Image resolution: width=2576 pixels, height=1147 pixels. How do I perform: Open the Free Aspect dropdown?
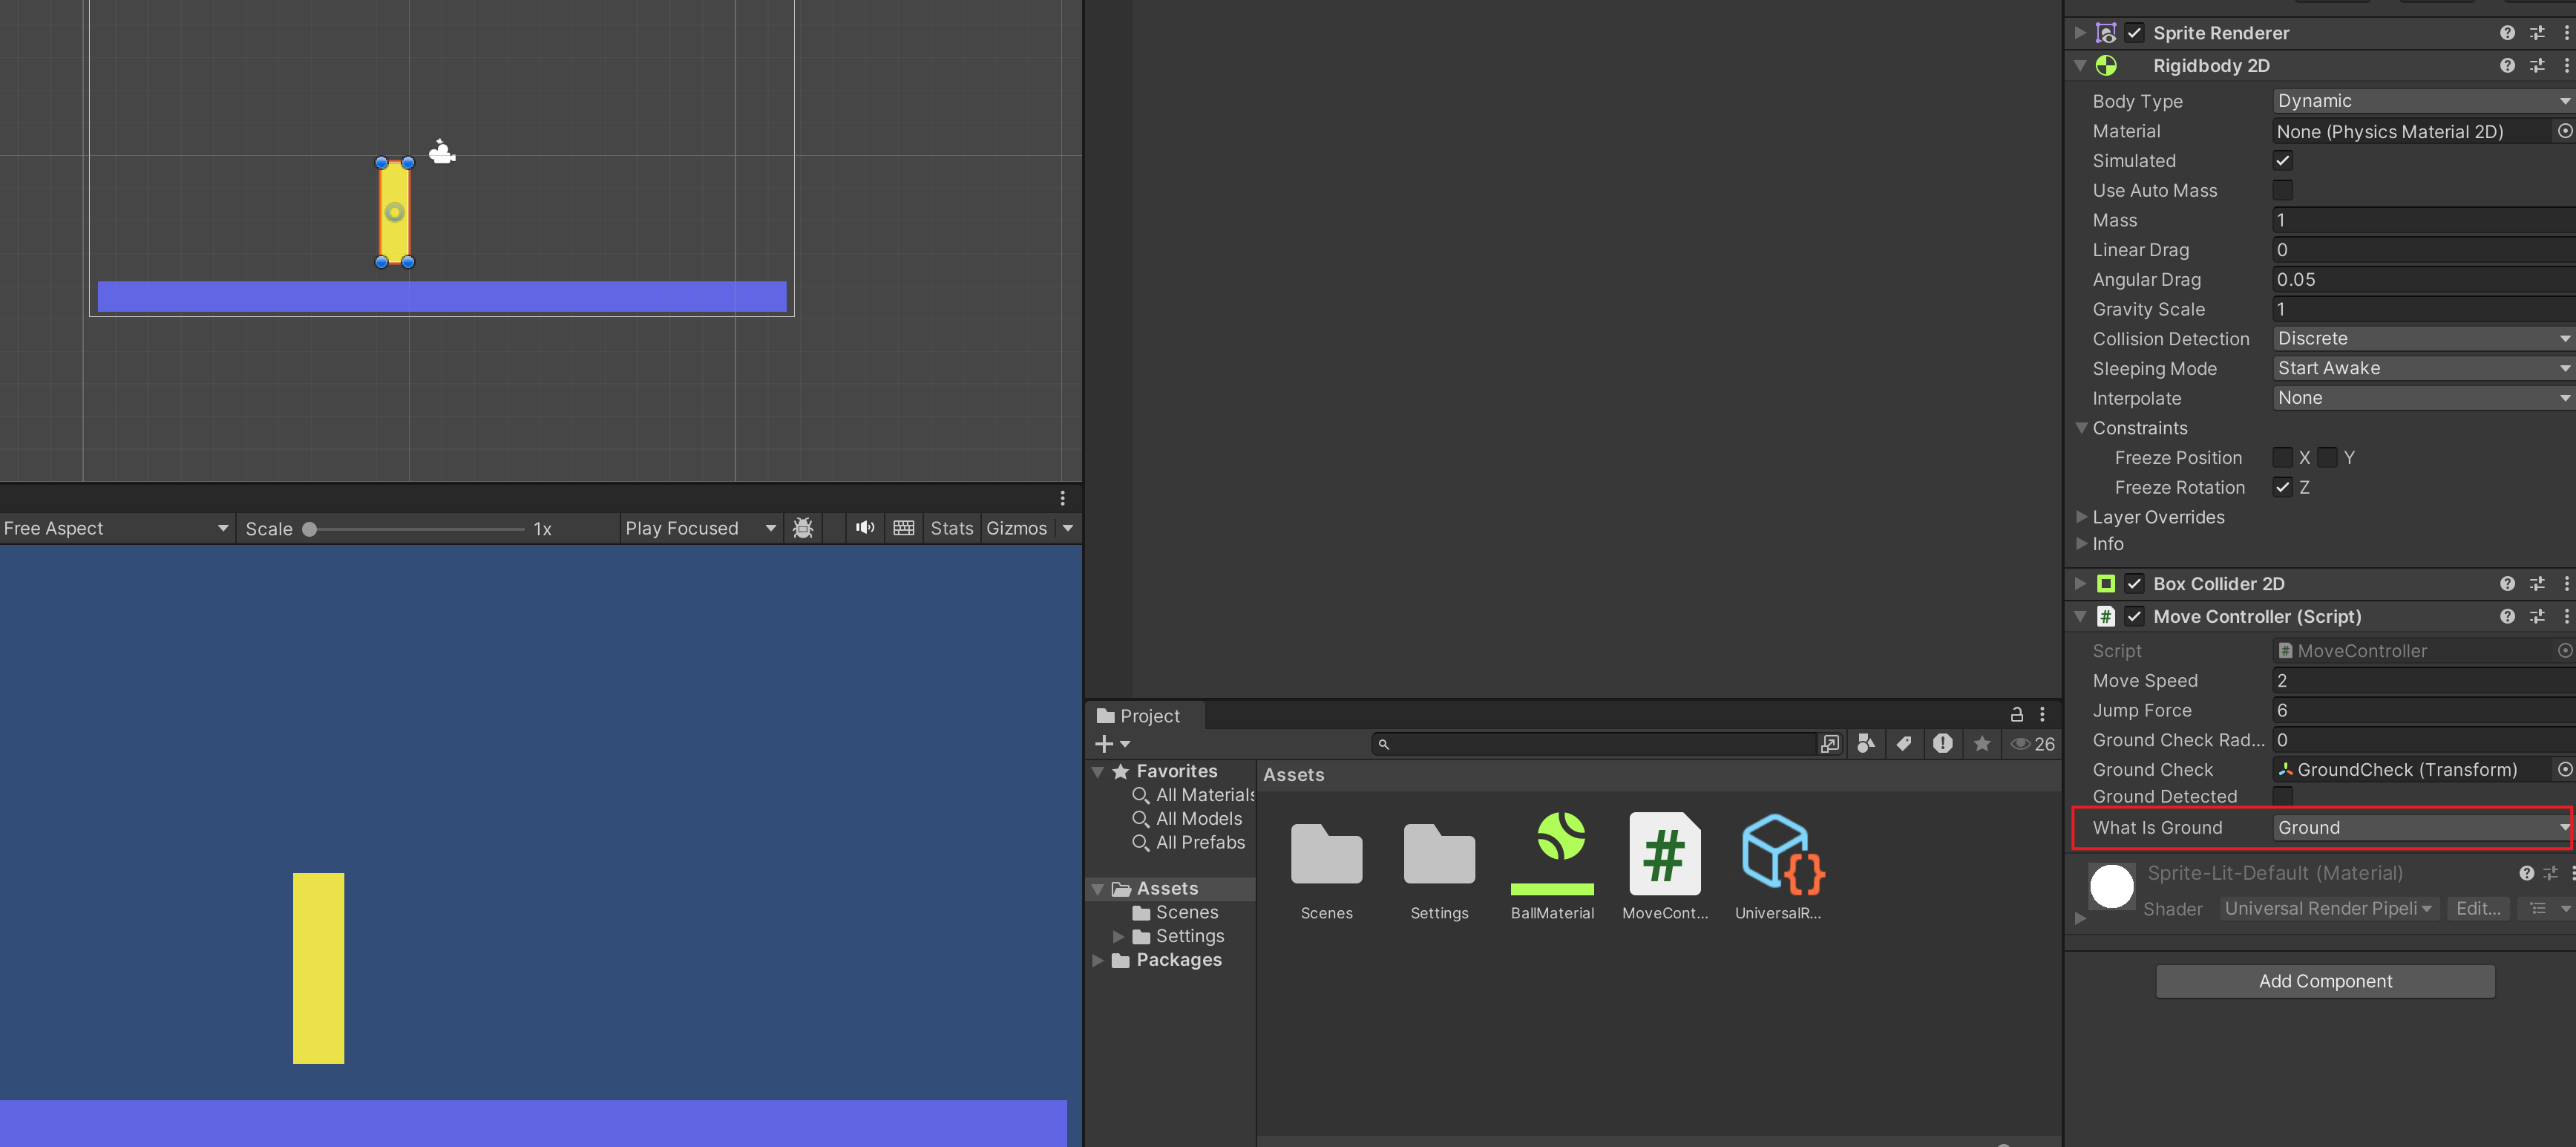116,528
